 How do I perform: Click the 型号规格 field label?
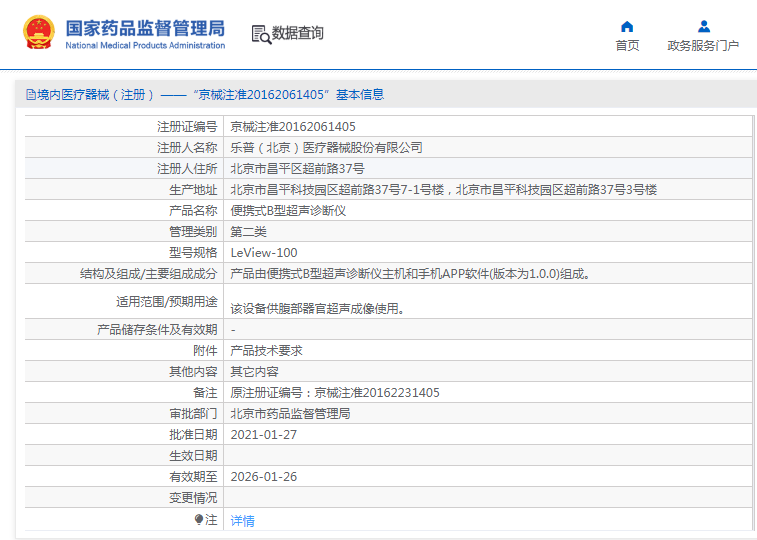coord(193,253)
